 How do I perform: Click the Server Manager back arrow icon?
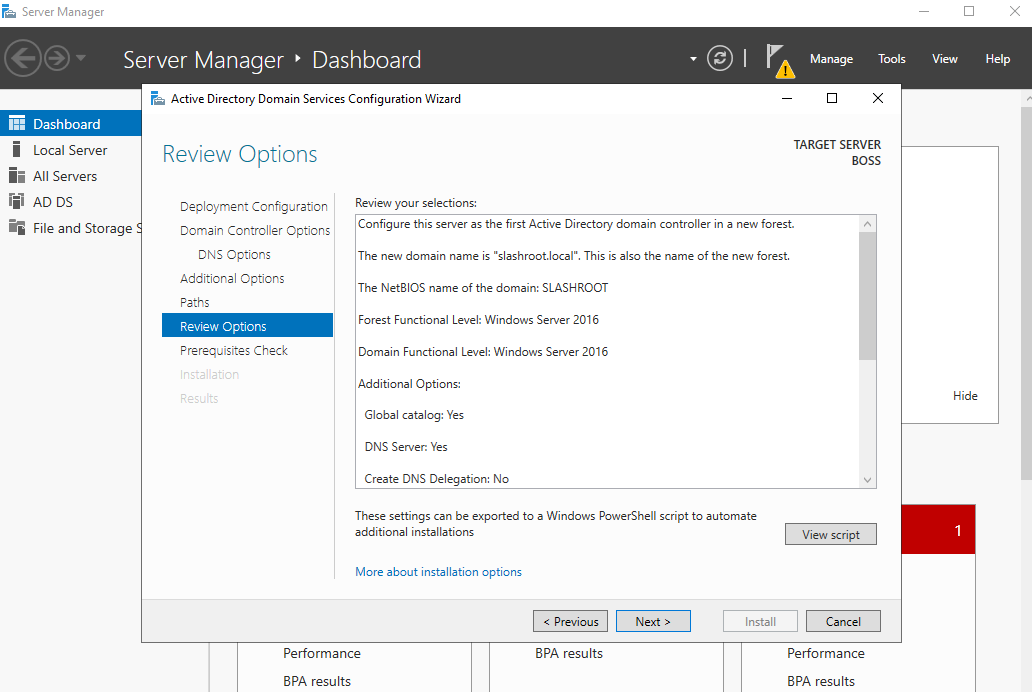pyautogui.click(x=22, y=59)
